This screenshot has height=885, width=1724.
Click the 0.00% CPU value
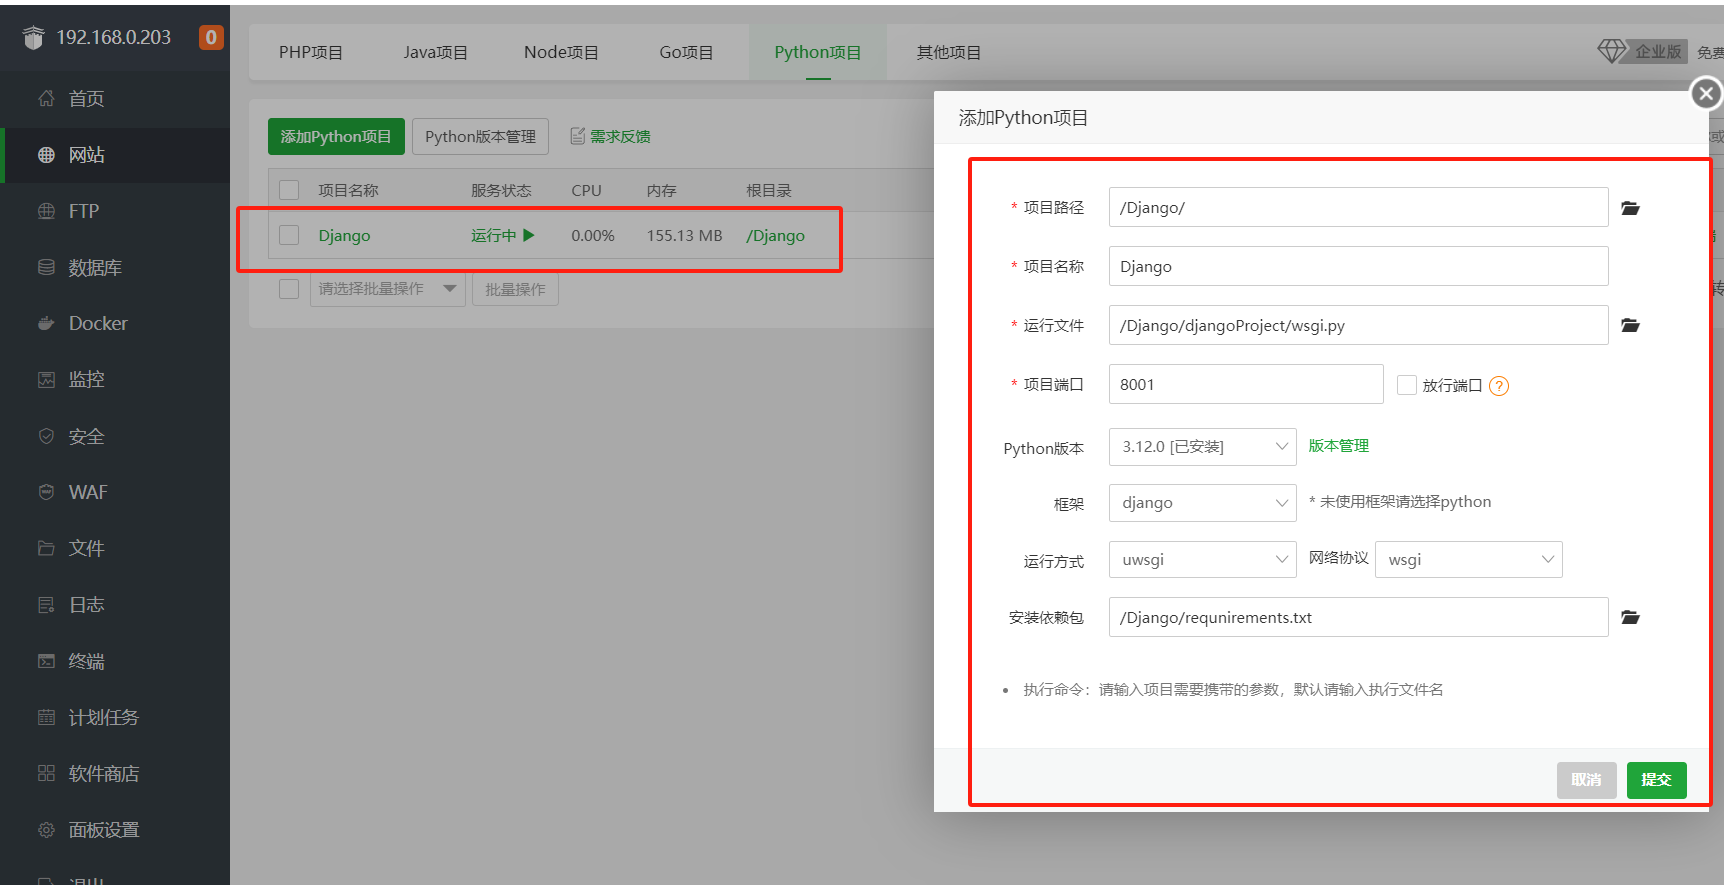[593, 235]
